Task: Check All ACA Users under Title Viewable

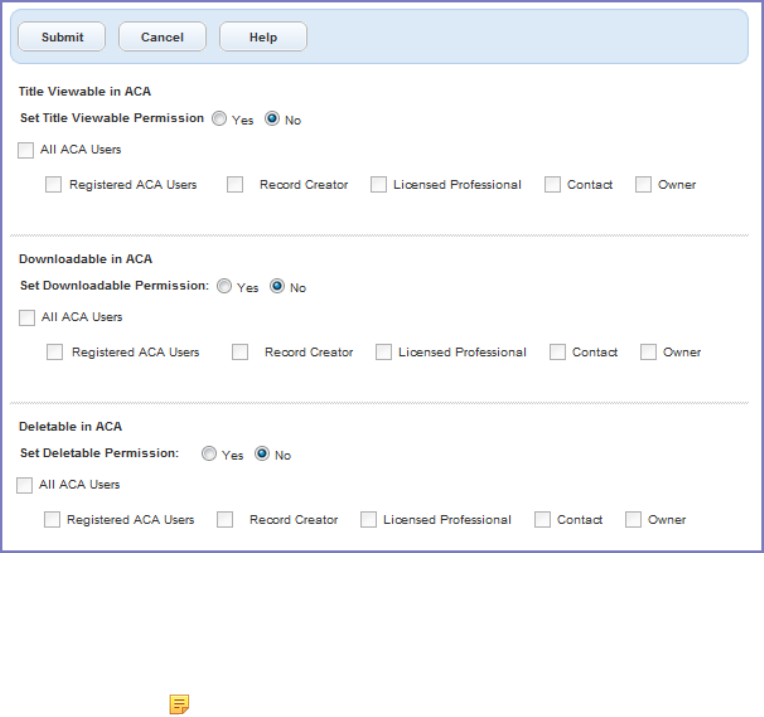Action: click(x=25, y=150)
